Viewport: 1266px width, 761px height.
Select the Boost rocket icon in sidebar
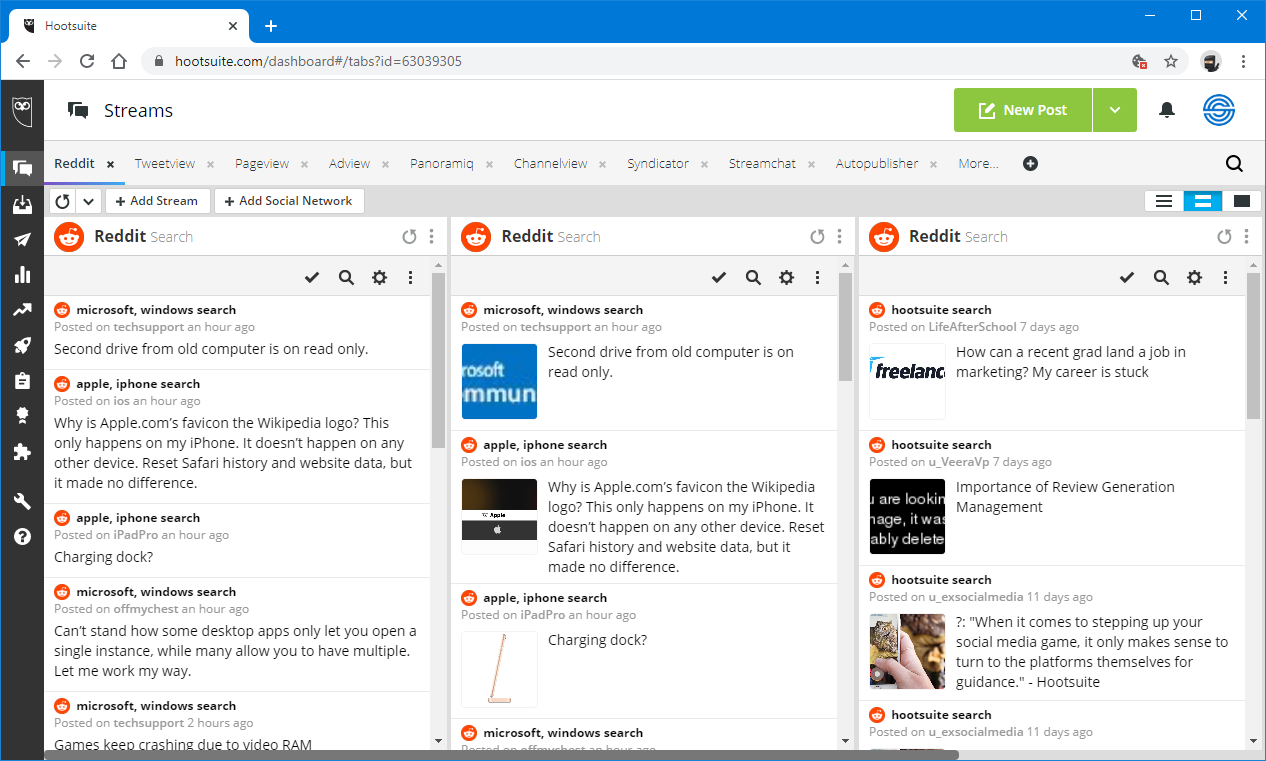pos(22,345)
